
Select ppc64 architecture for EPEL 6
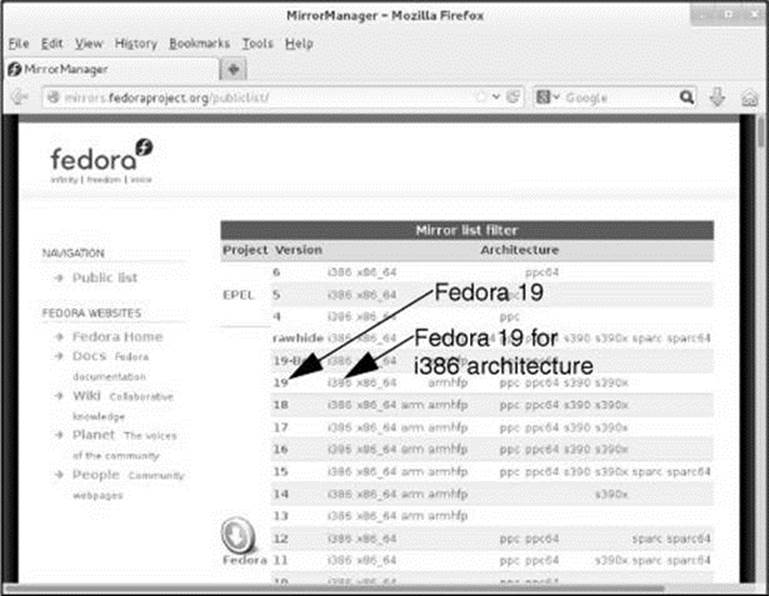click(x=542, y=273)
